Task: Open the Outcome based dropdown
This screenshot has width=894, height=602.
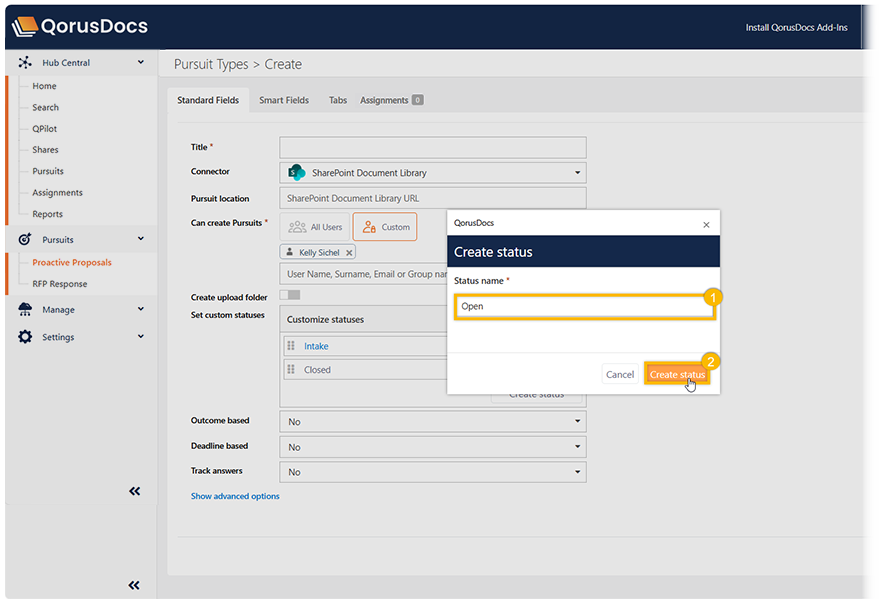Action: tap(432, 422)
